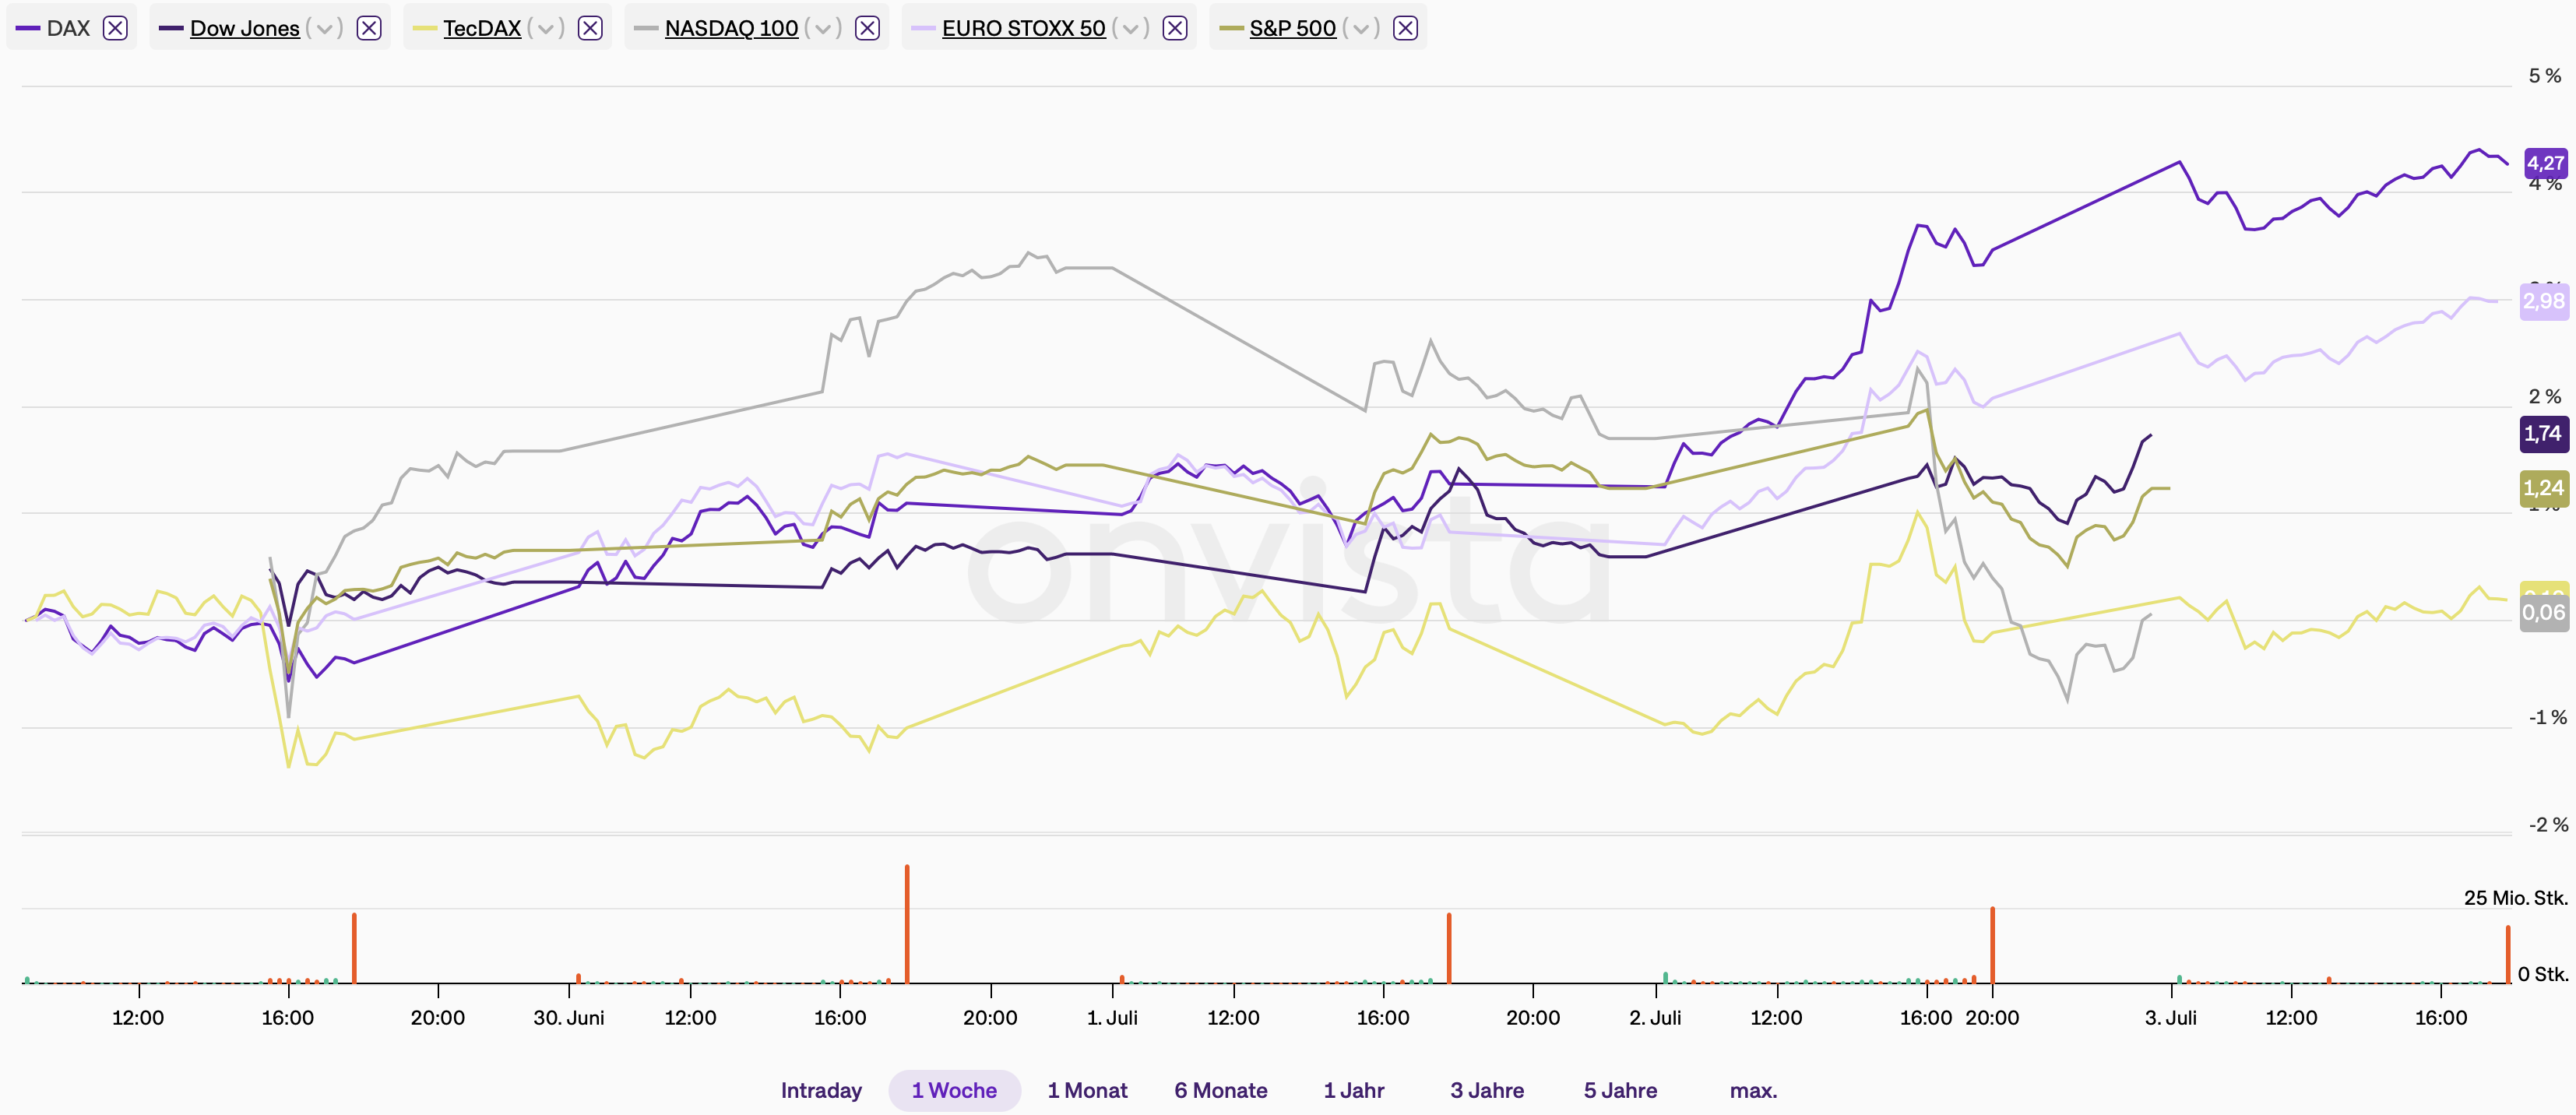2576x1115 pixels.
Task: Select the 1 Monat time range
Action: pyautogui.click(x=1087, y=1090)
